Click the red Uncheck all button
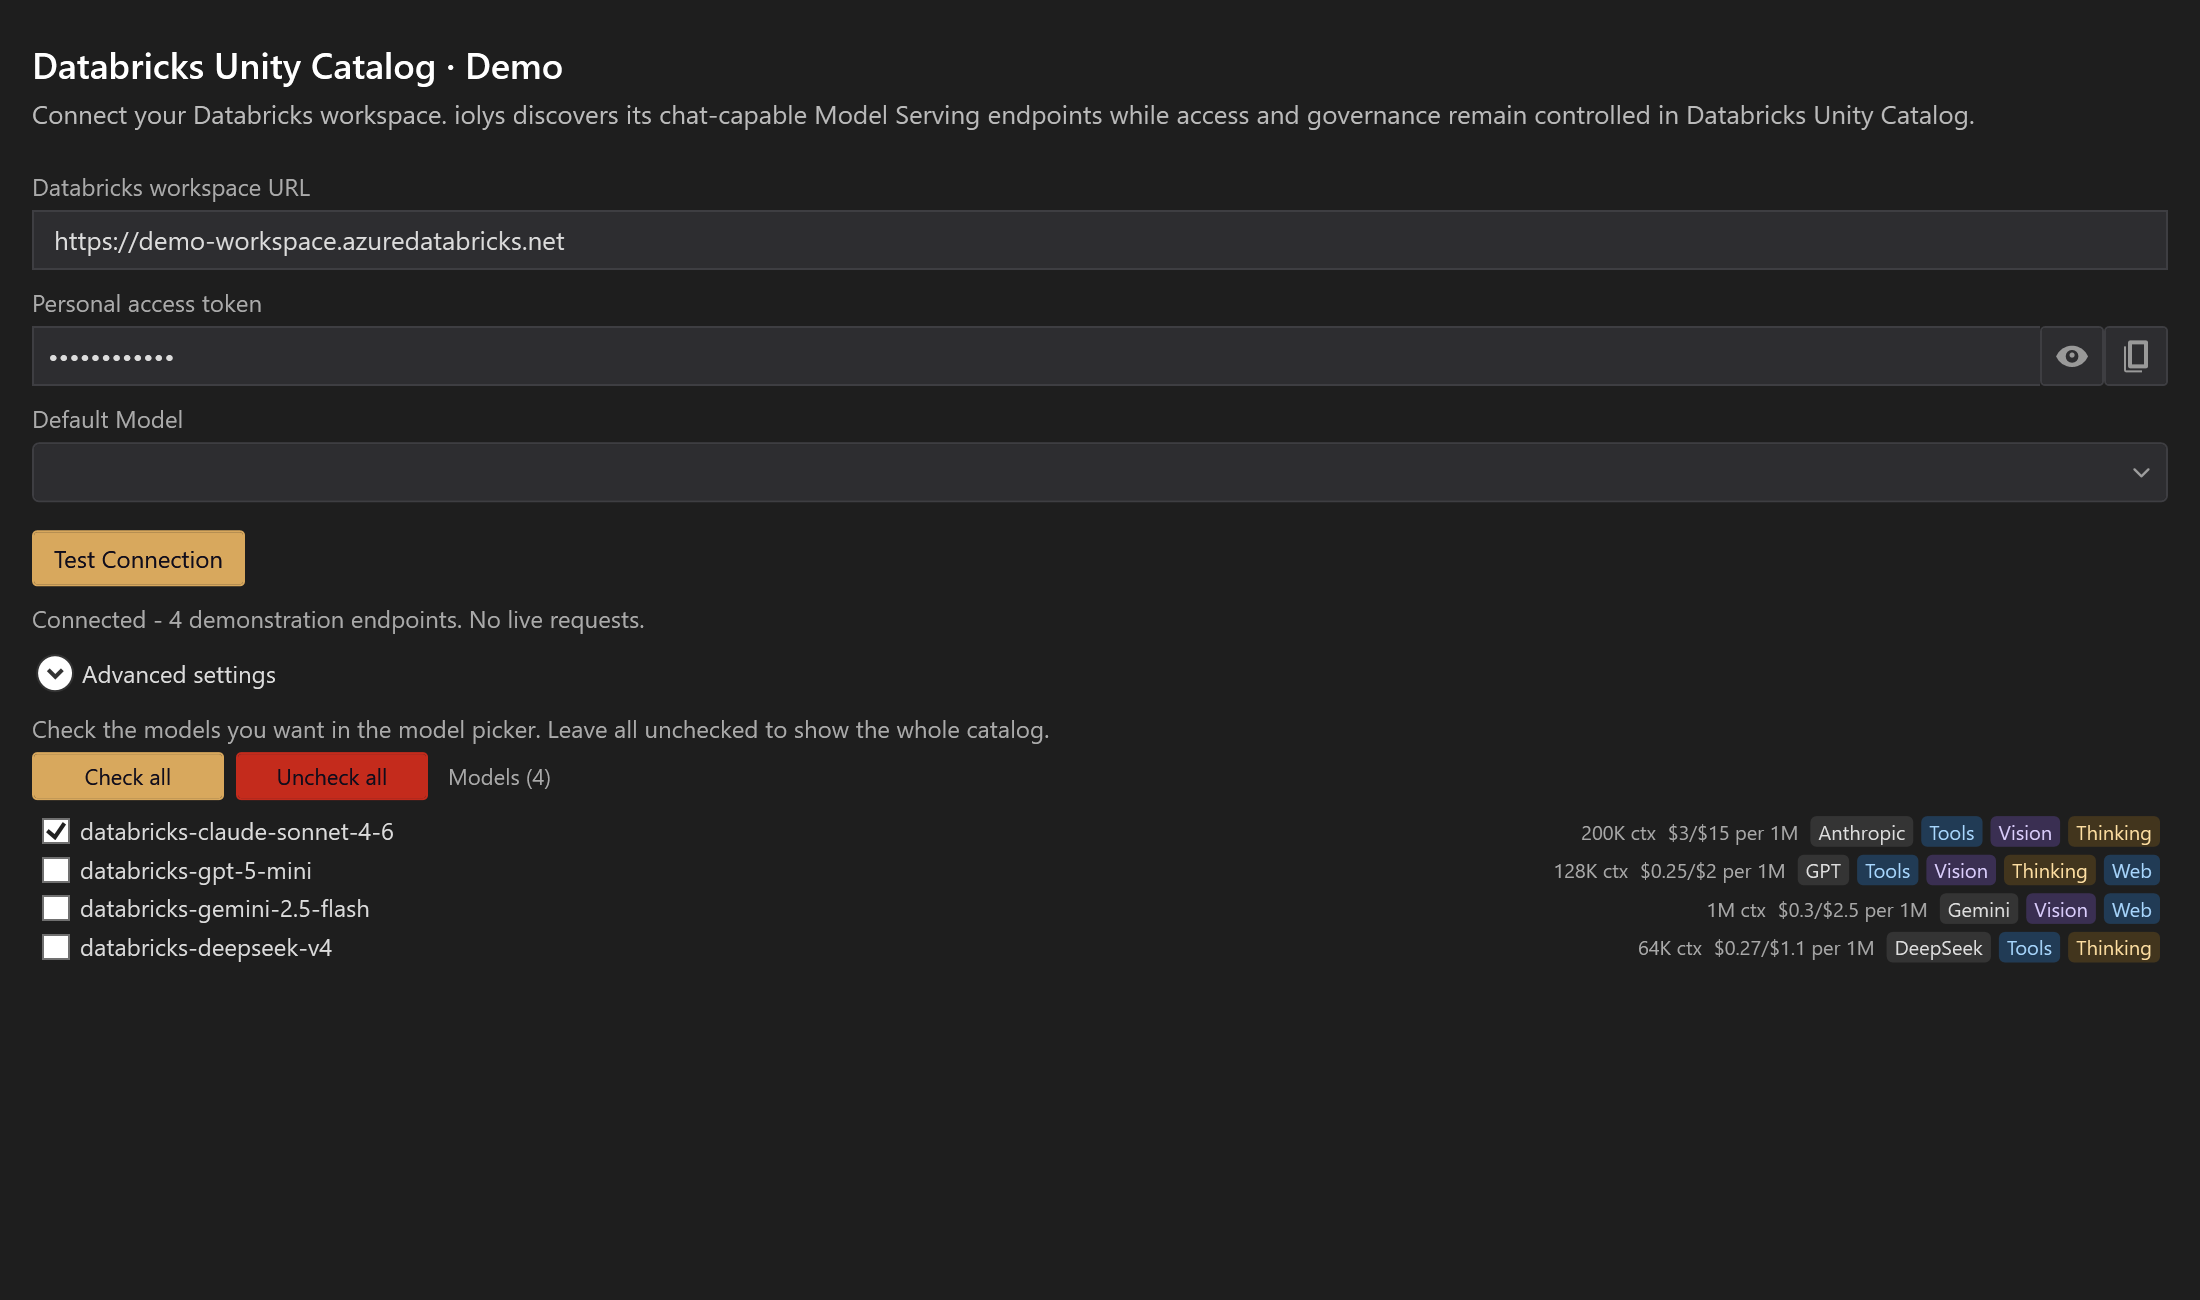 332,776
